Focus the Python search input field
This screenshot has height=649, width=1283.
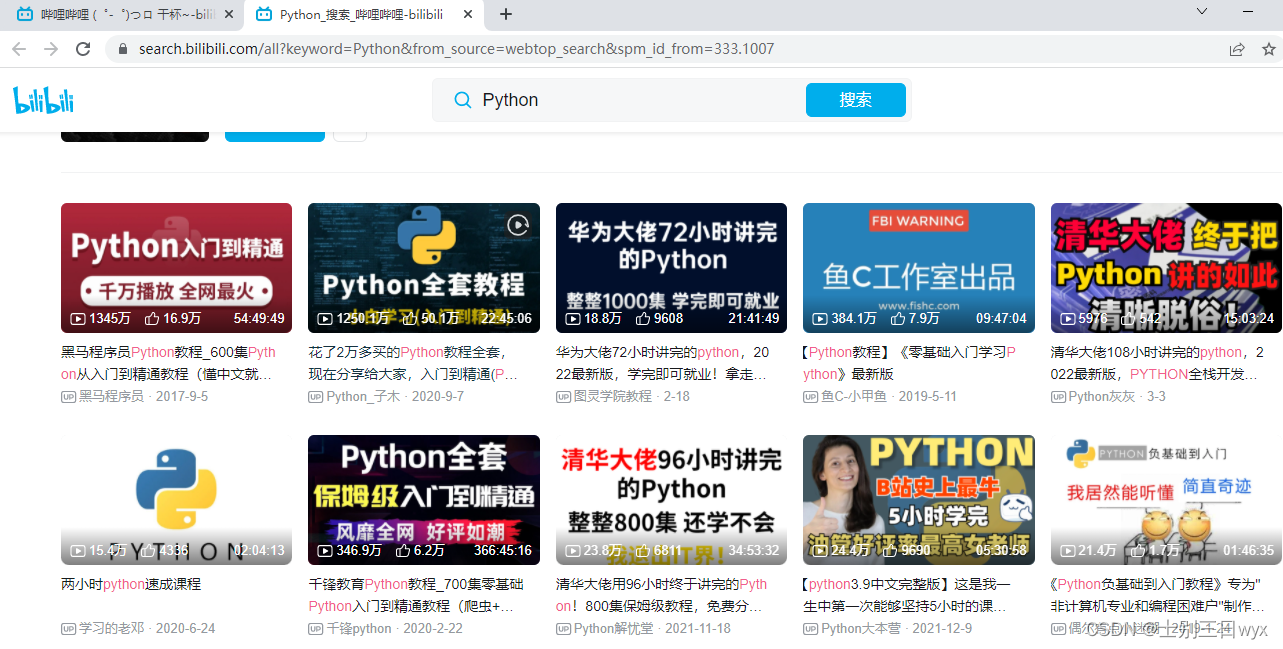[x=638, y=100]
